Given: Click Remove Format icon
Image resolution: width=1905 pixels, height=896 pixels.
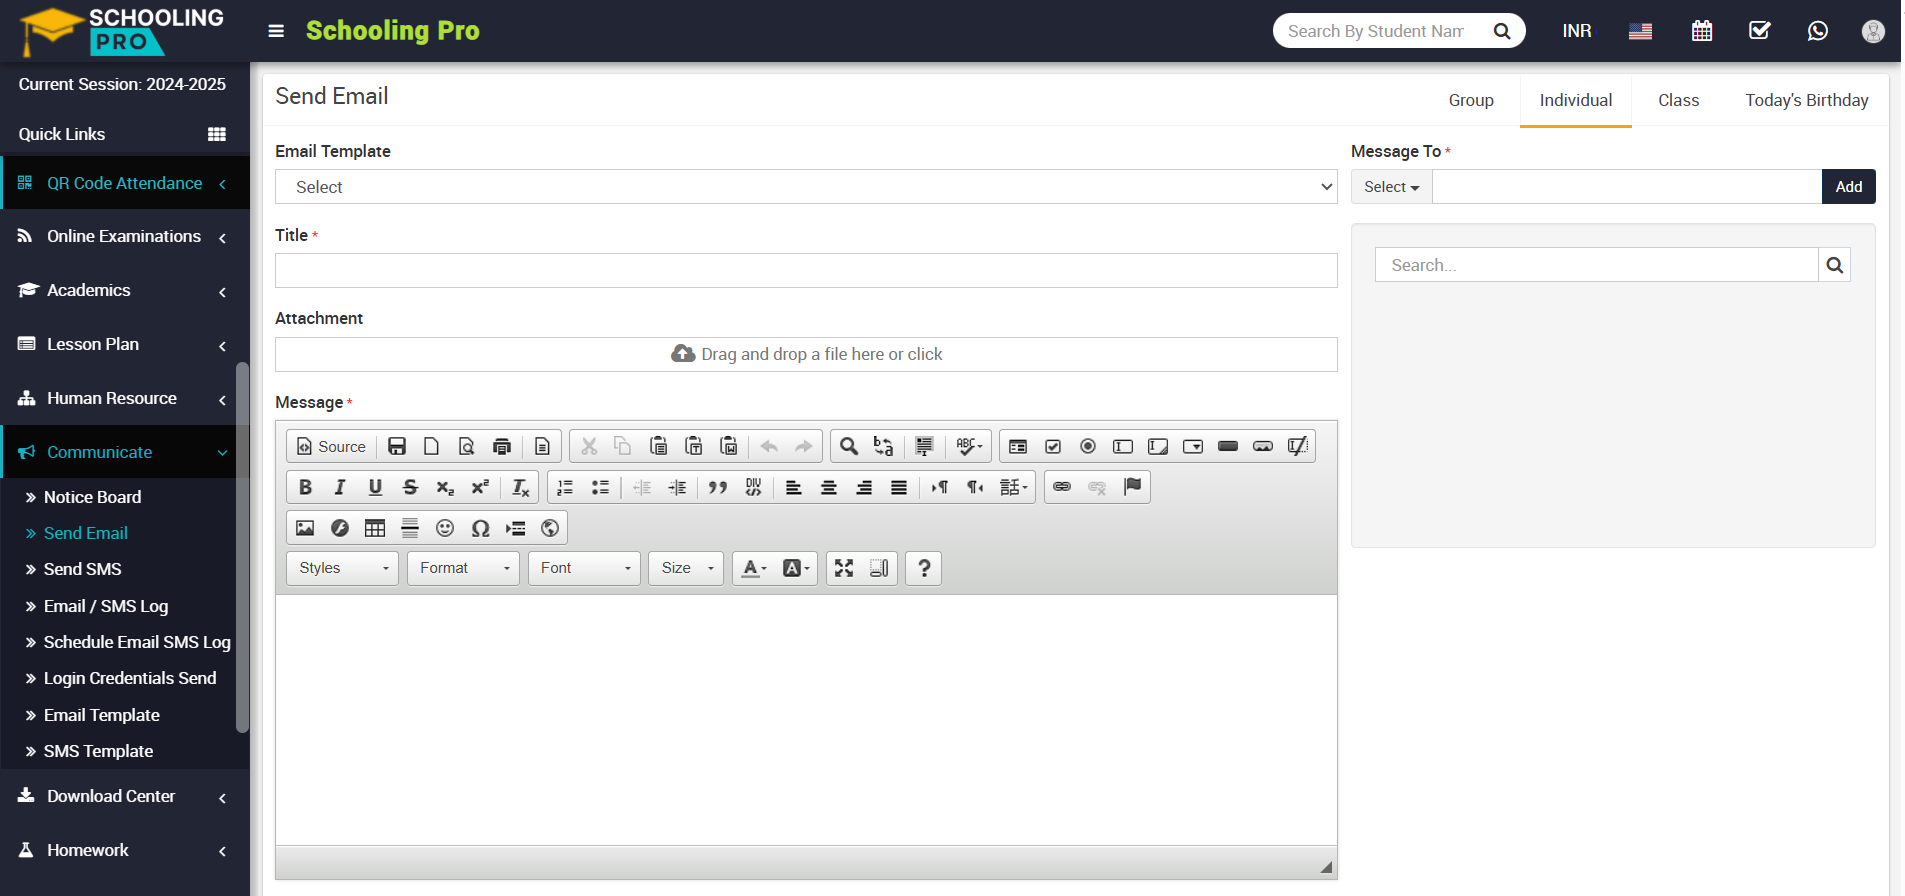Looking at the screenshot, I should pos(520,487).
